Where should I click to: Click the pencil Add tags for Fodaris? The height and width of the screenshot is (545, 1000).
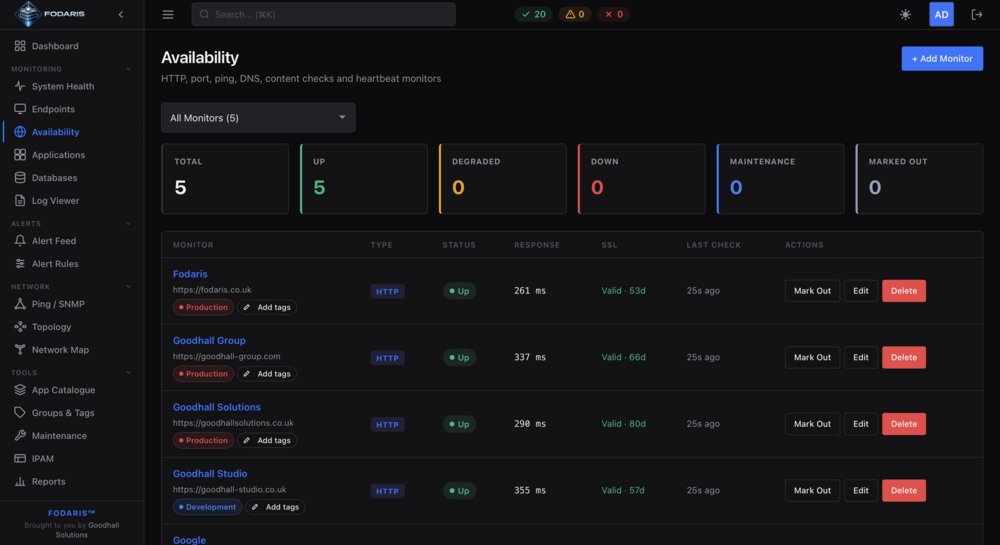[x=267, y=307]
